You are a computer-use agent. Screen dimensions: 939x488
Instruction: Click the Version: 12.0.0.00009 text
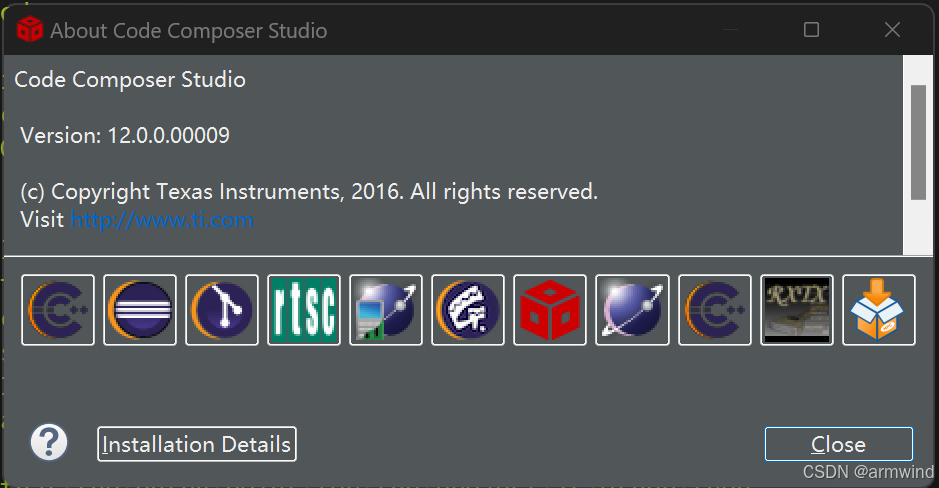point(125,135)
